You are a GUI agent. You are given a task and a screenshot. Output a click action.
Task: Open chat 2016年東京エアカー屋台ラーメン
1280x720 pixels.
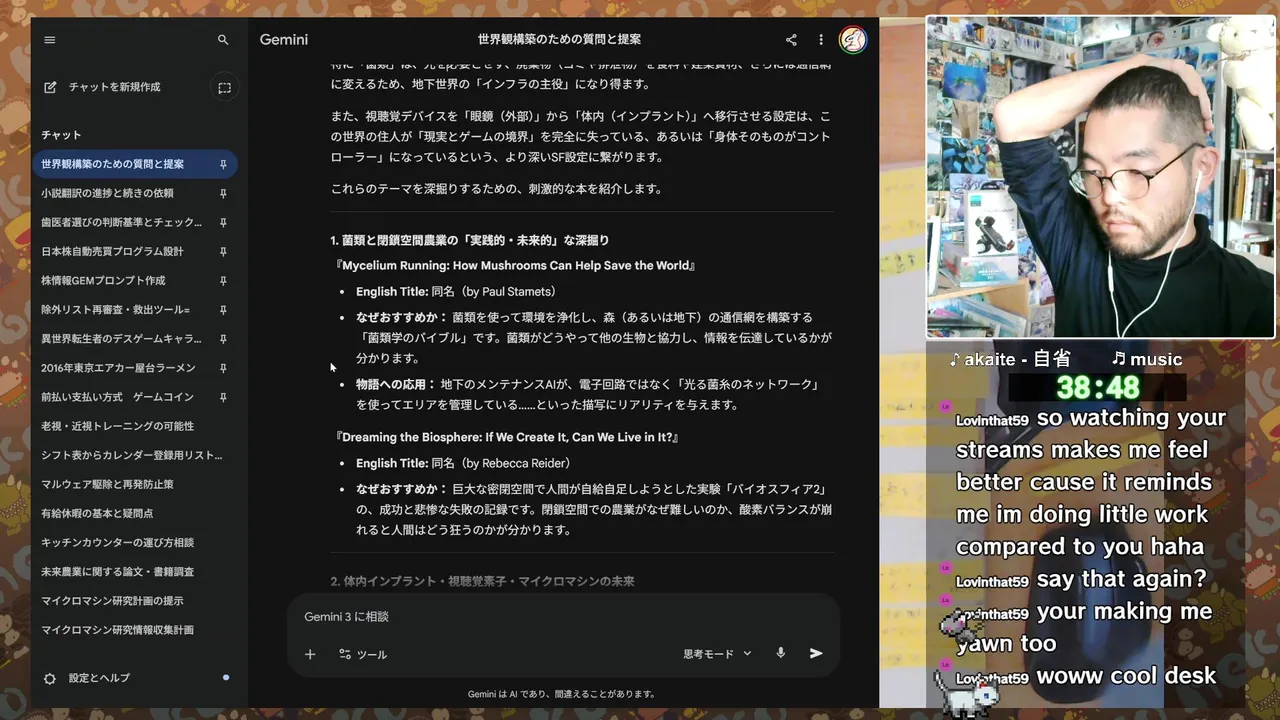[135, 368]
